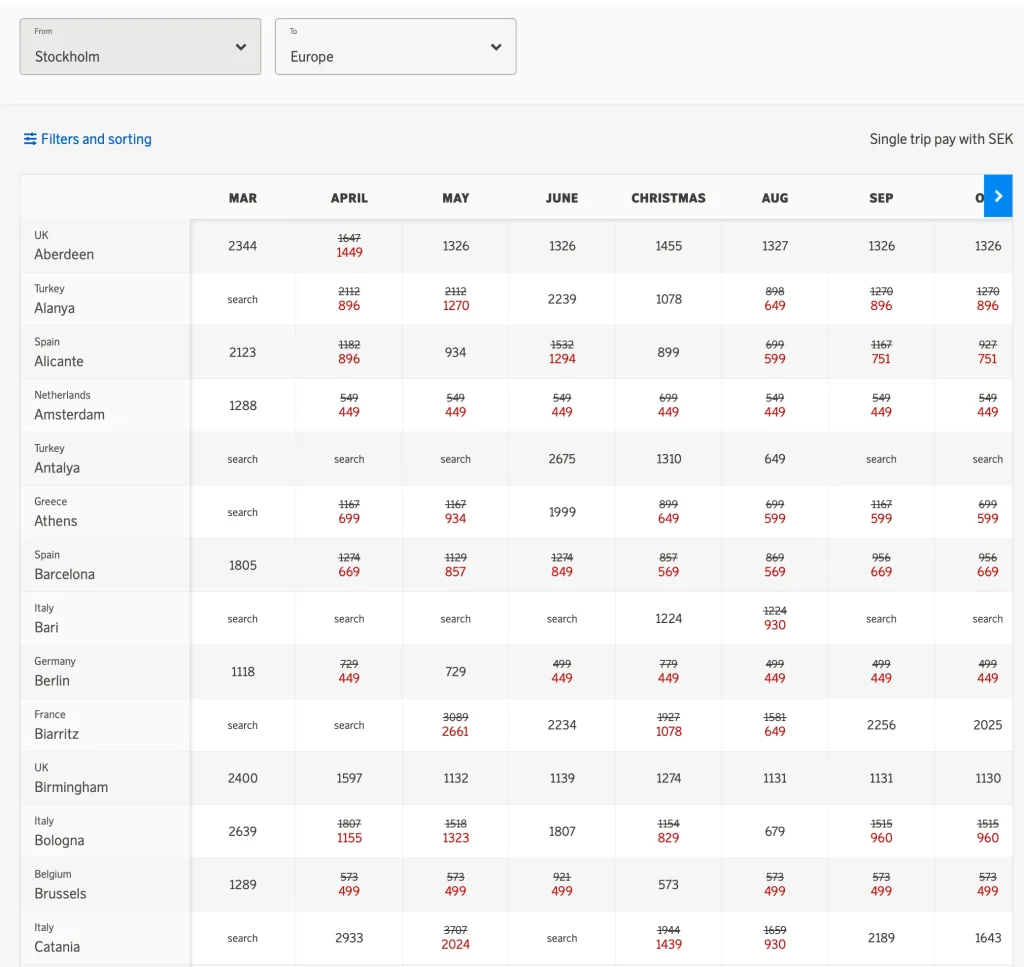
Task: Open Filters and sorting
Action: pos(88,139)
